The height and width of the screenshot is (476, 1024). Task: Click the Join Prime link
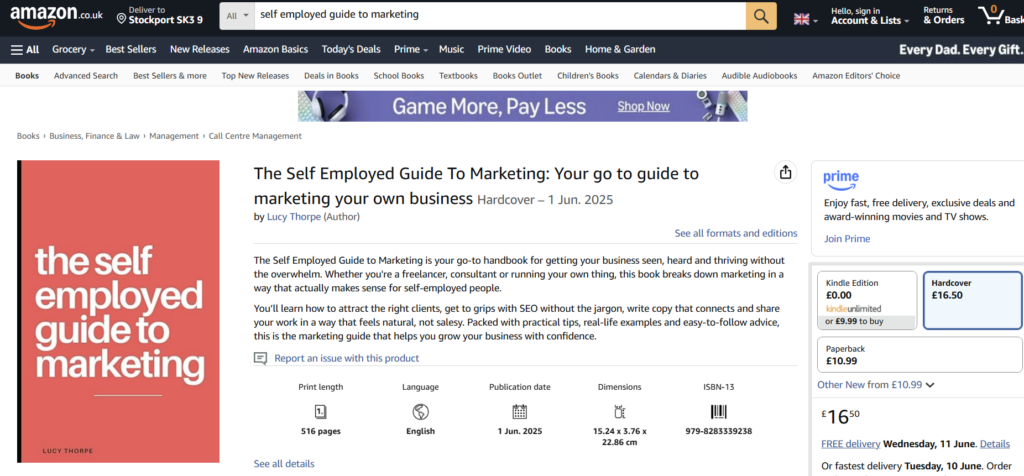coord(847,239)
